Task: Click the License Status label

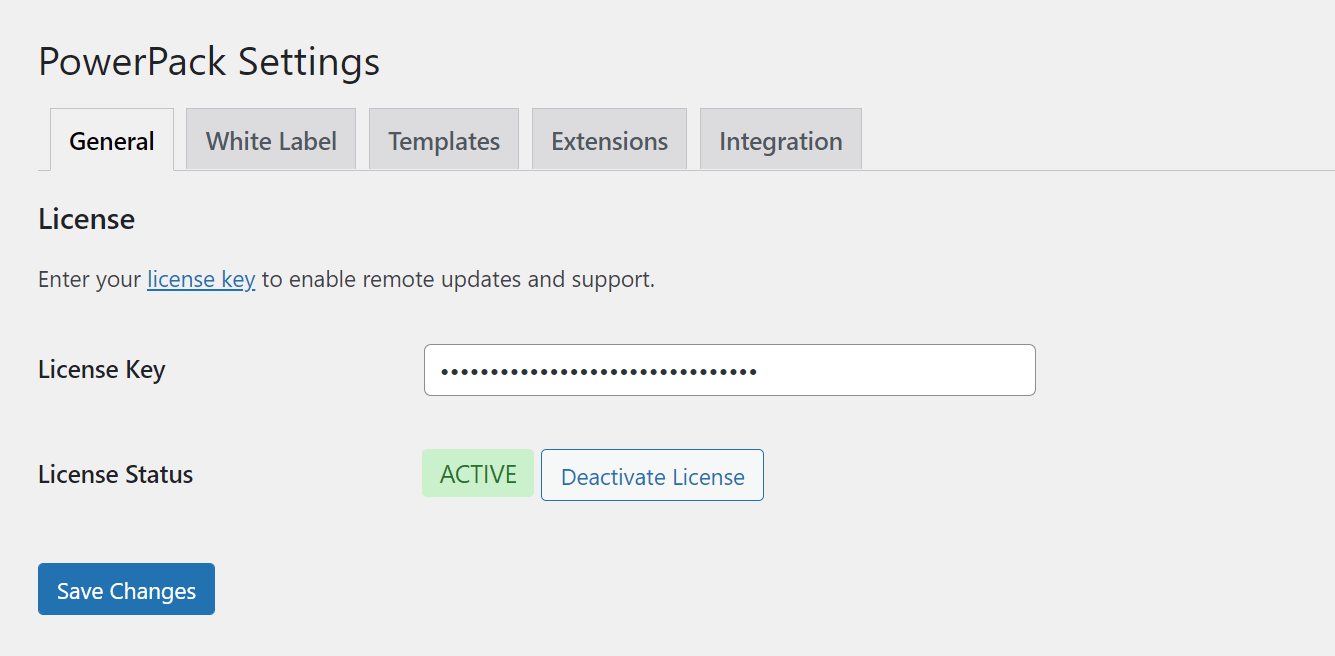Action: click(114, 474)
